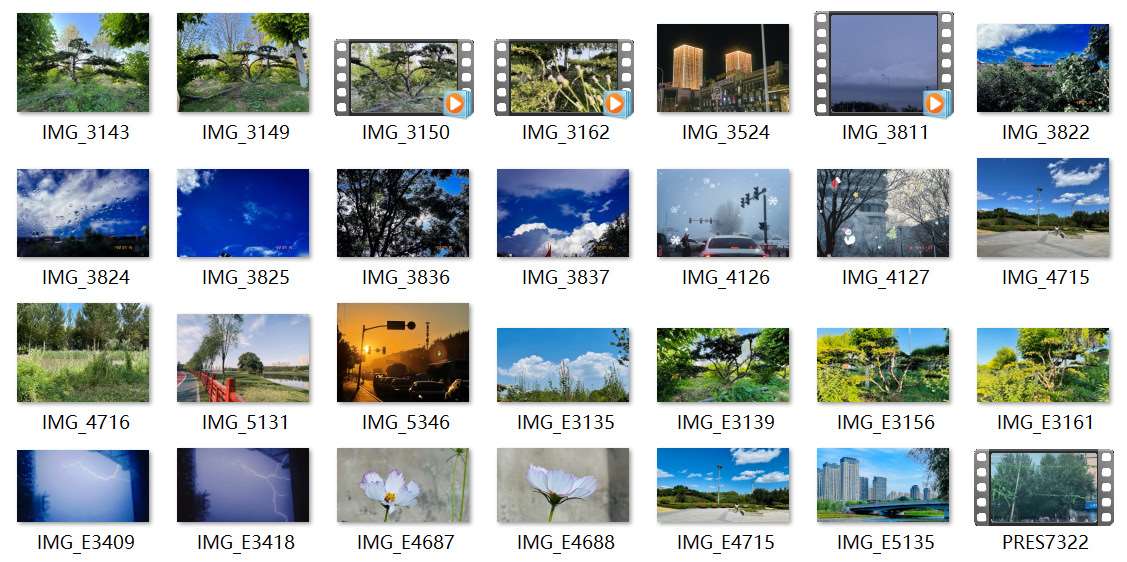Select the IMG_3824 cloudy sky thumbnail

(x=83, y=213)
